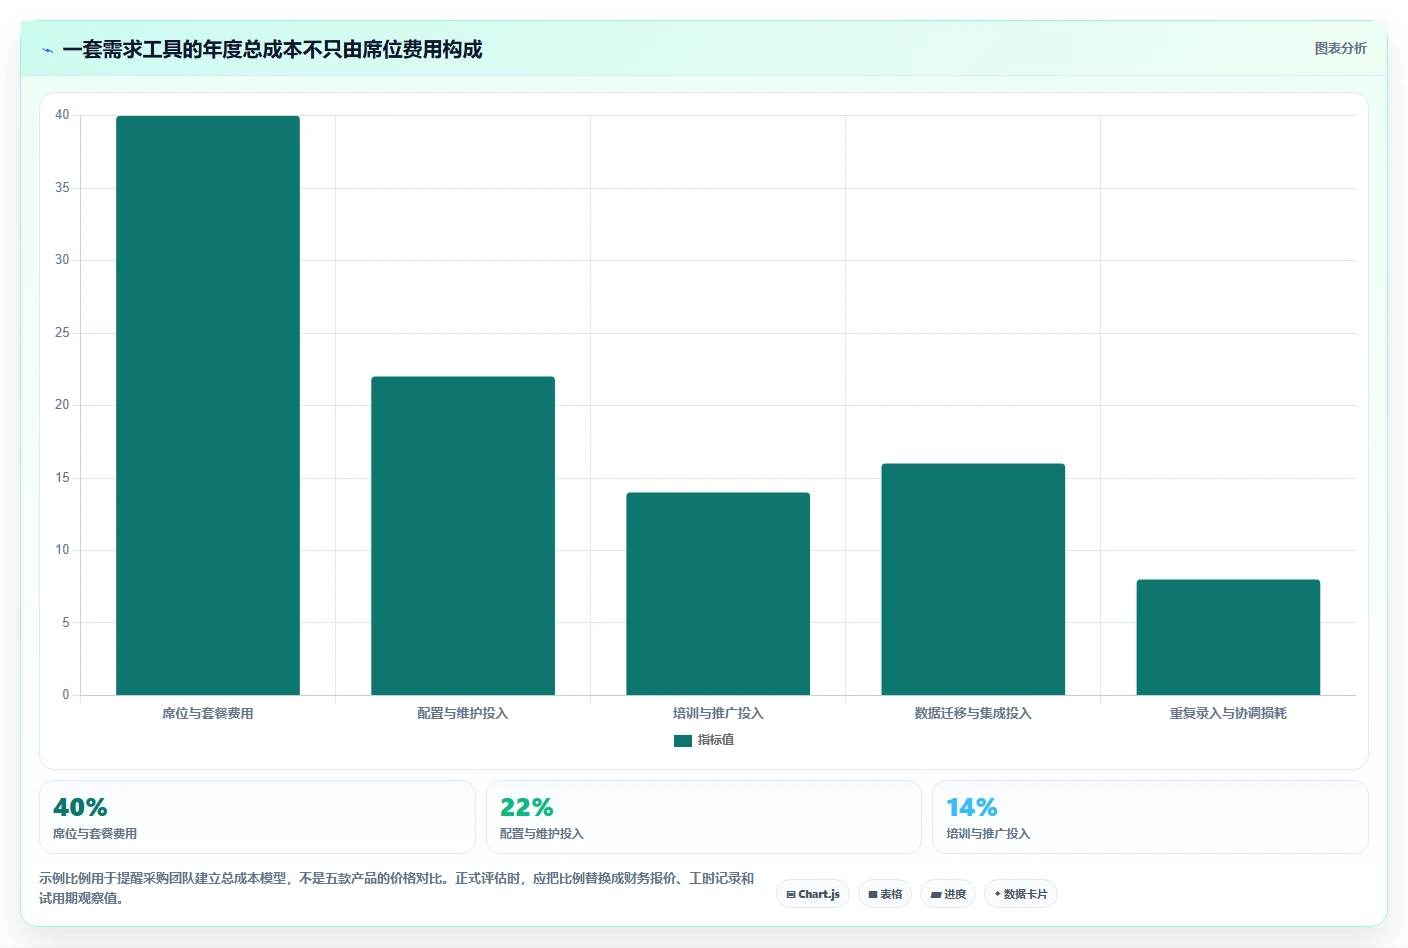This screenshot has height=948, width=1408.
Task: Click the 图表分析 label in header
Action: click(1340, 48)
